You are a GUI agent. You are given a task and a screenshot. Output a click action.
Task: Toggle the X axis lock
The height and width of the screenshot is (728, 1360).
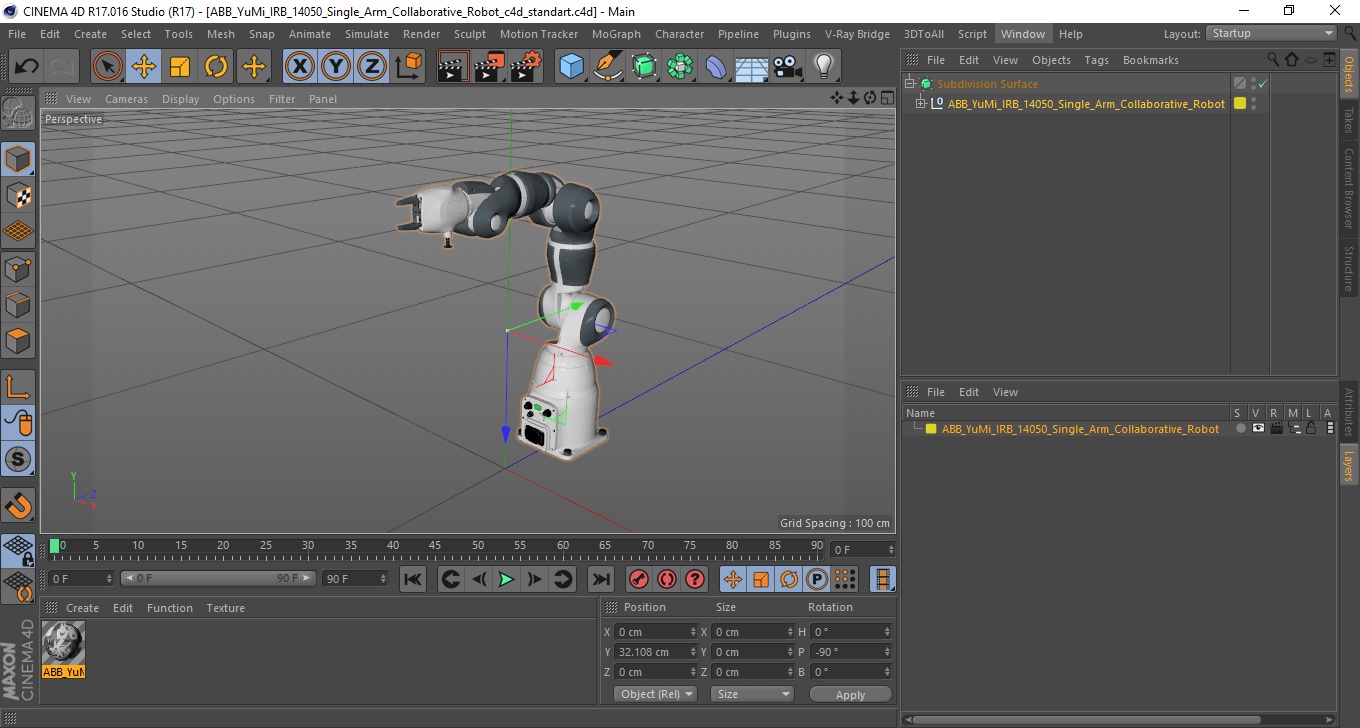300,67
